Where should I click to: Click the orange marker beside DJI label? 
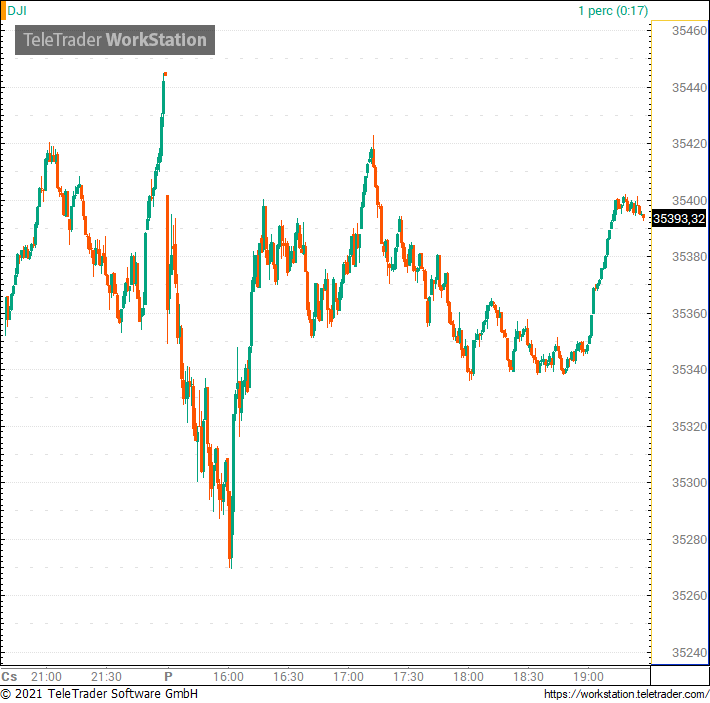click(3, 11)
